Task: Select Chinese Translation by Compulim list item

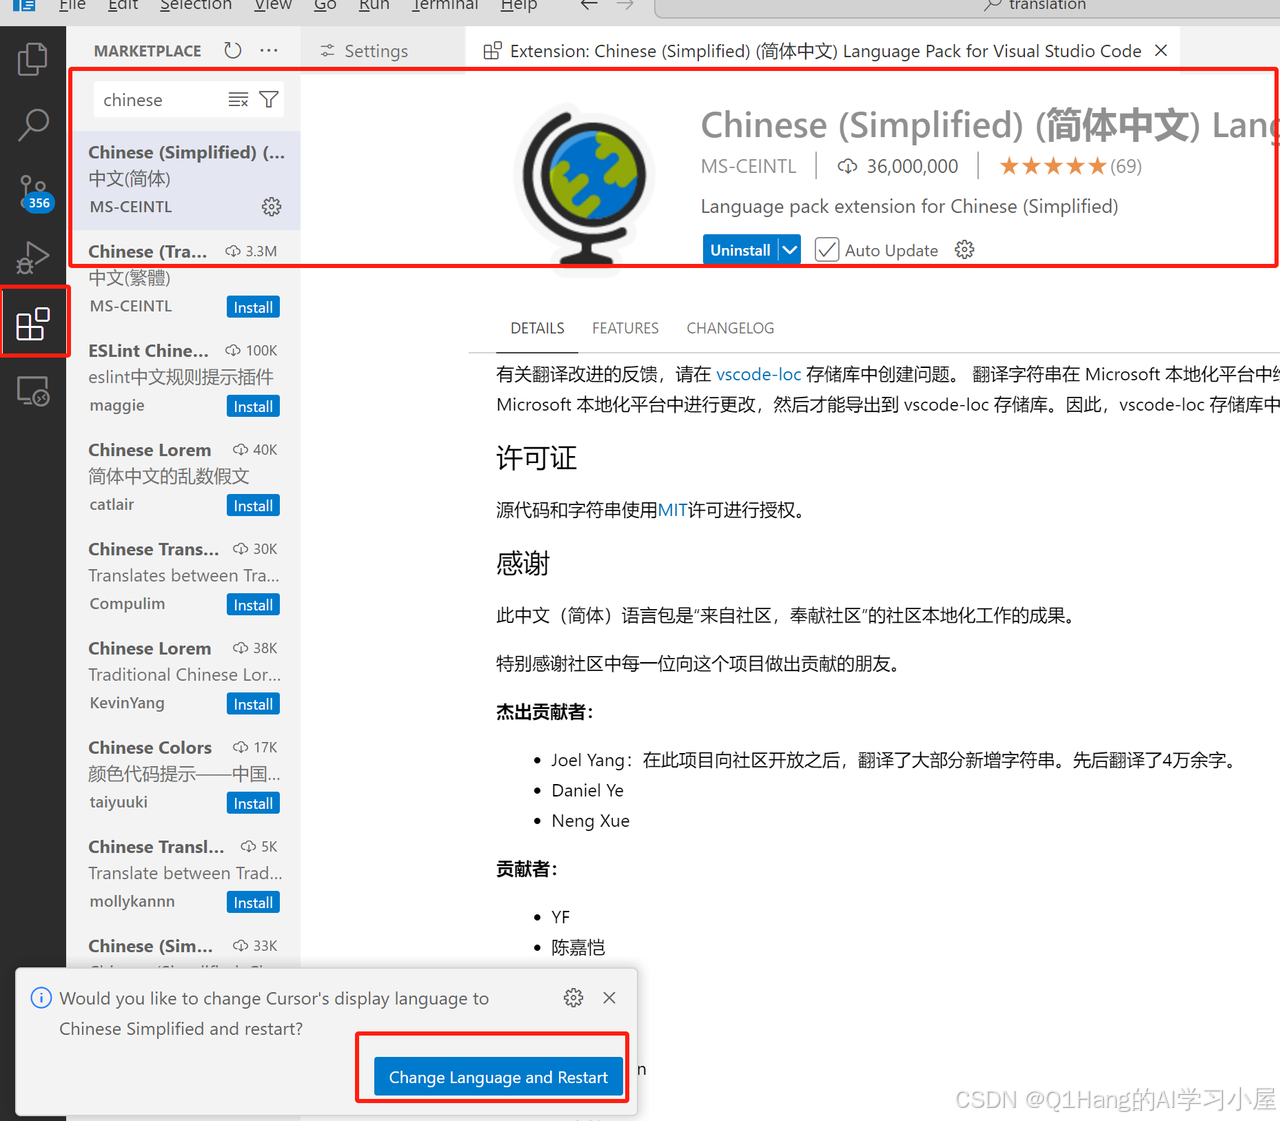Action: click(184, 576)
